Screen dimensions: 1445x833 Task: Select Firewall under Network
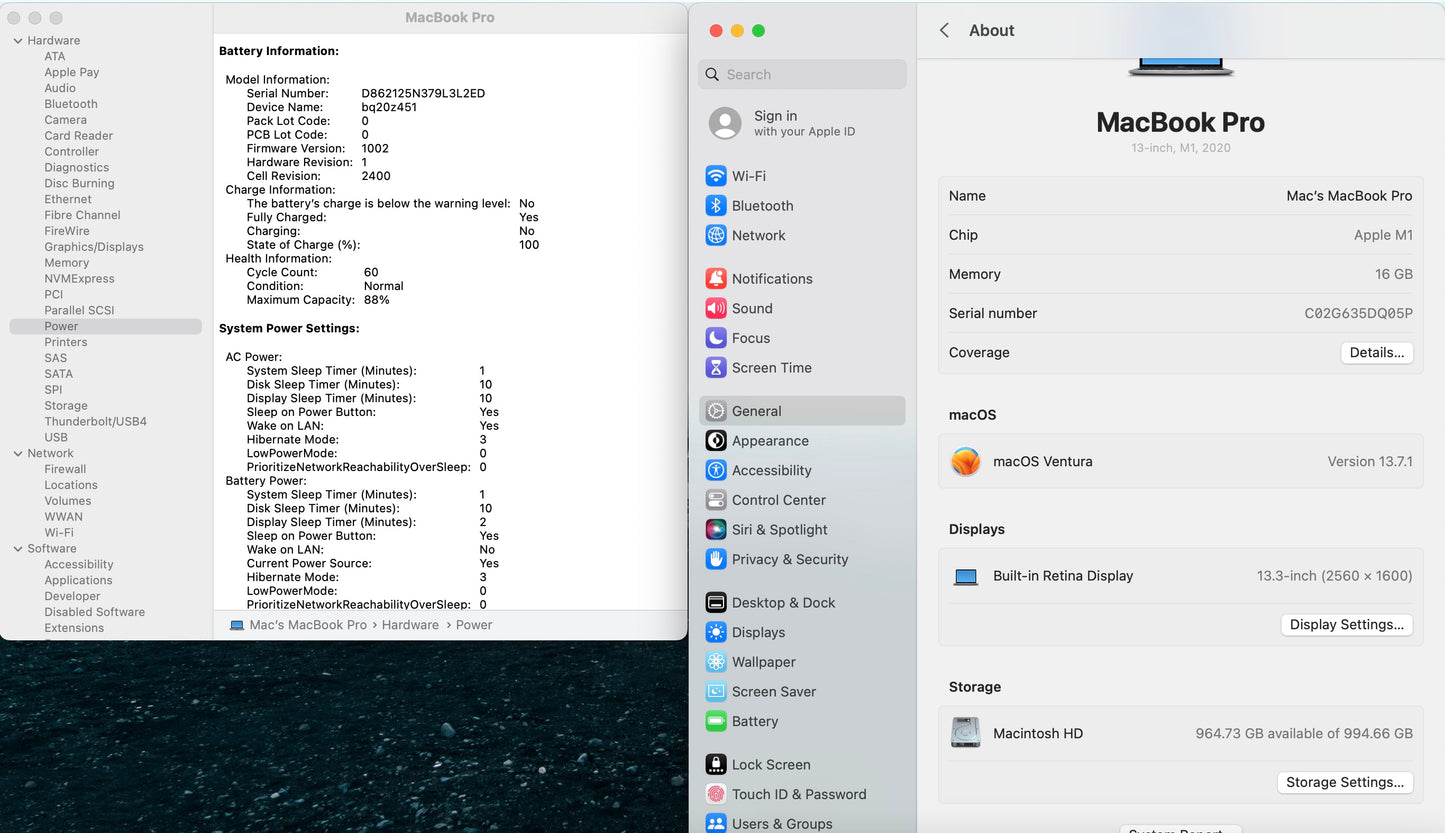coord(65,469)
